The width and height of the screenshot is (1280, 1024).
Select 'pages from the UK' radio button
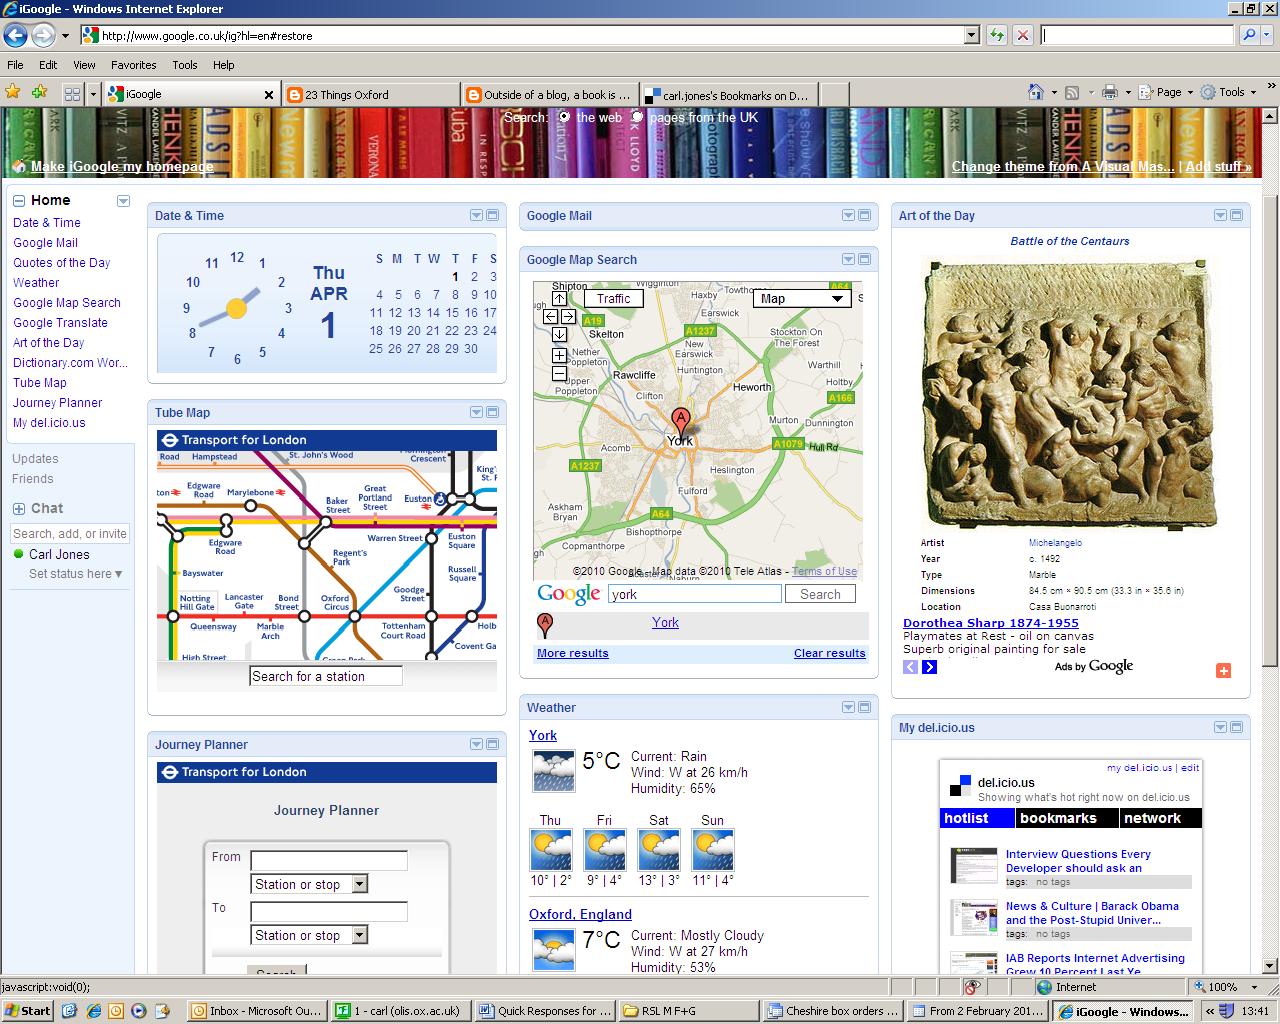(x=638, y=117)
